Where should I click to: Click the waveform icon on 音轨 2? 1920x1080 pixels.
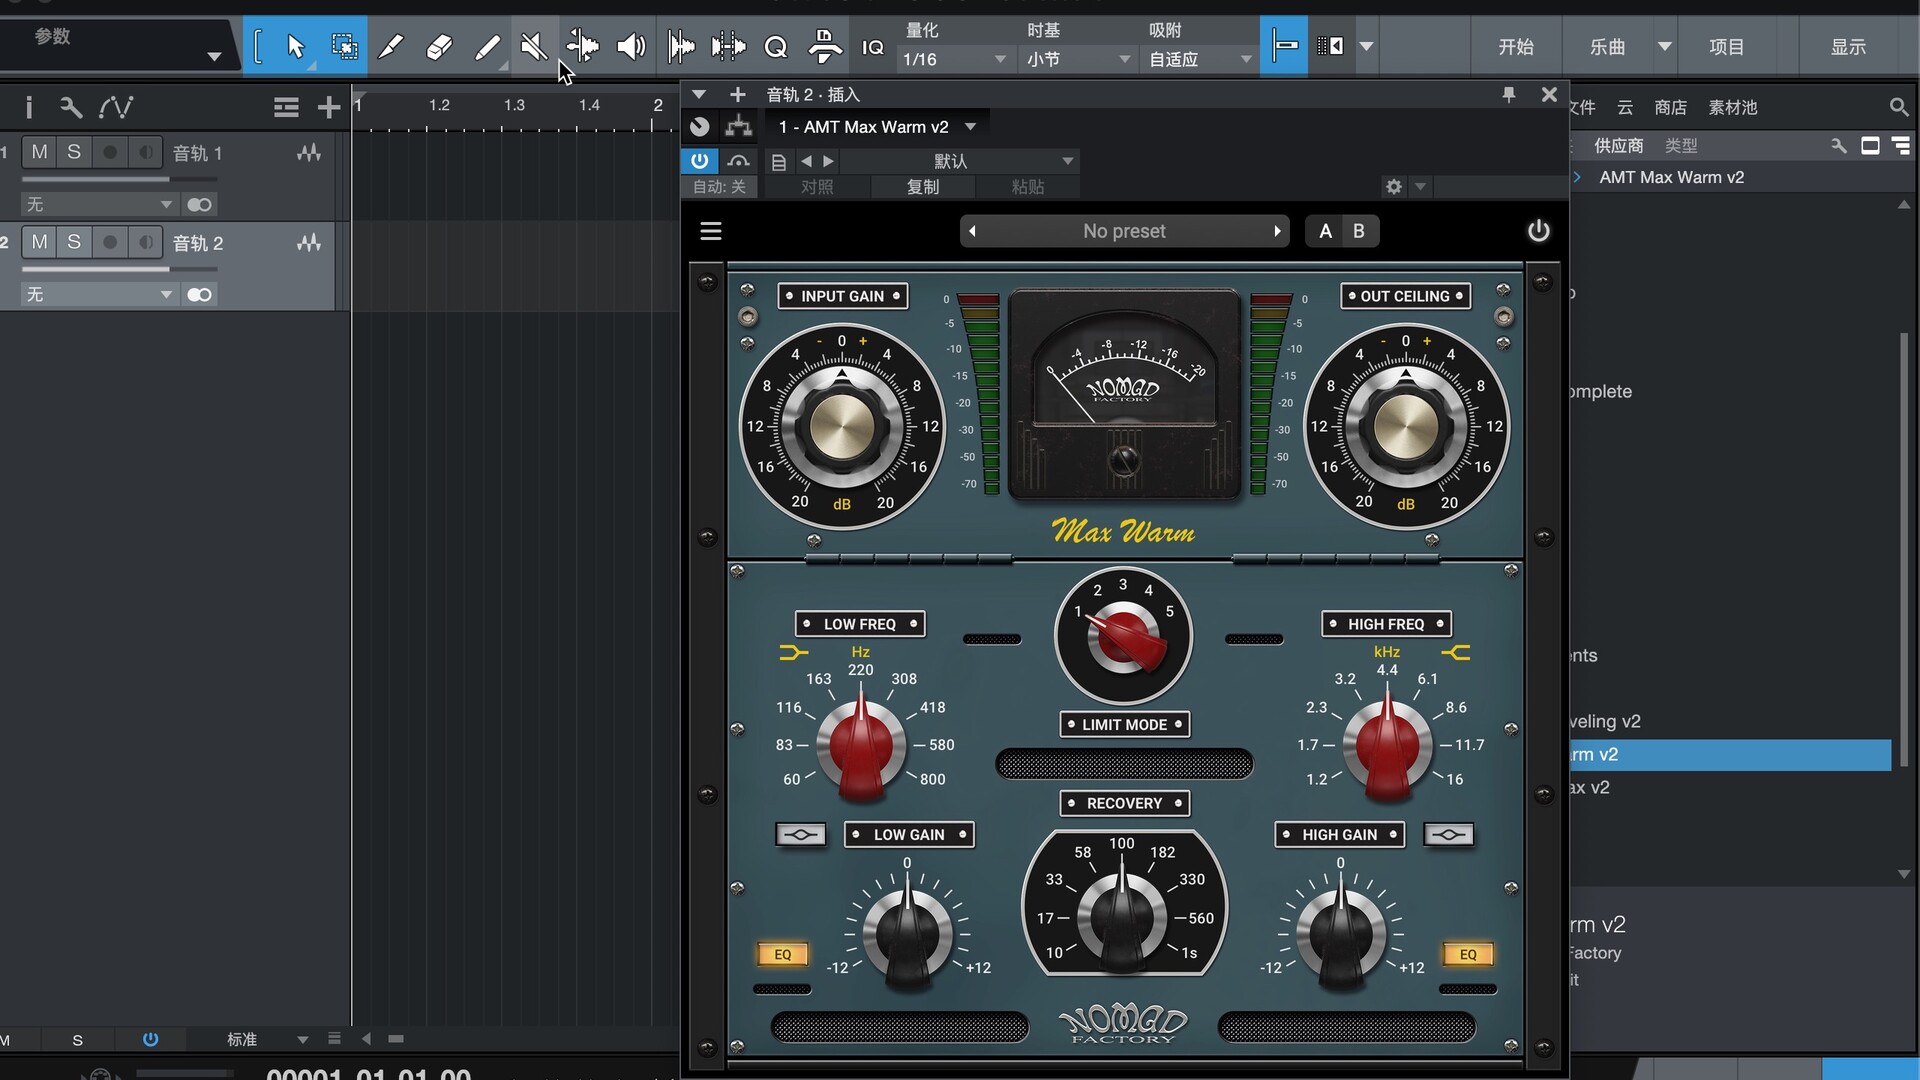(x=309, y=242)
